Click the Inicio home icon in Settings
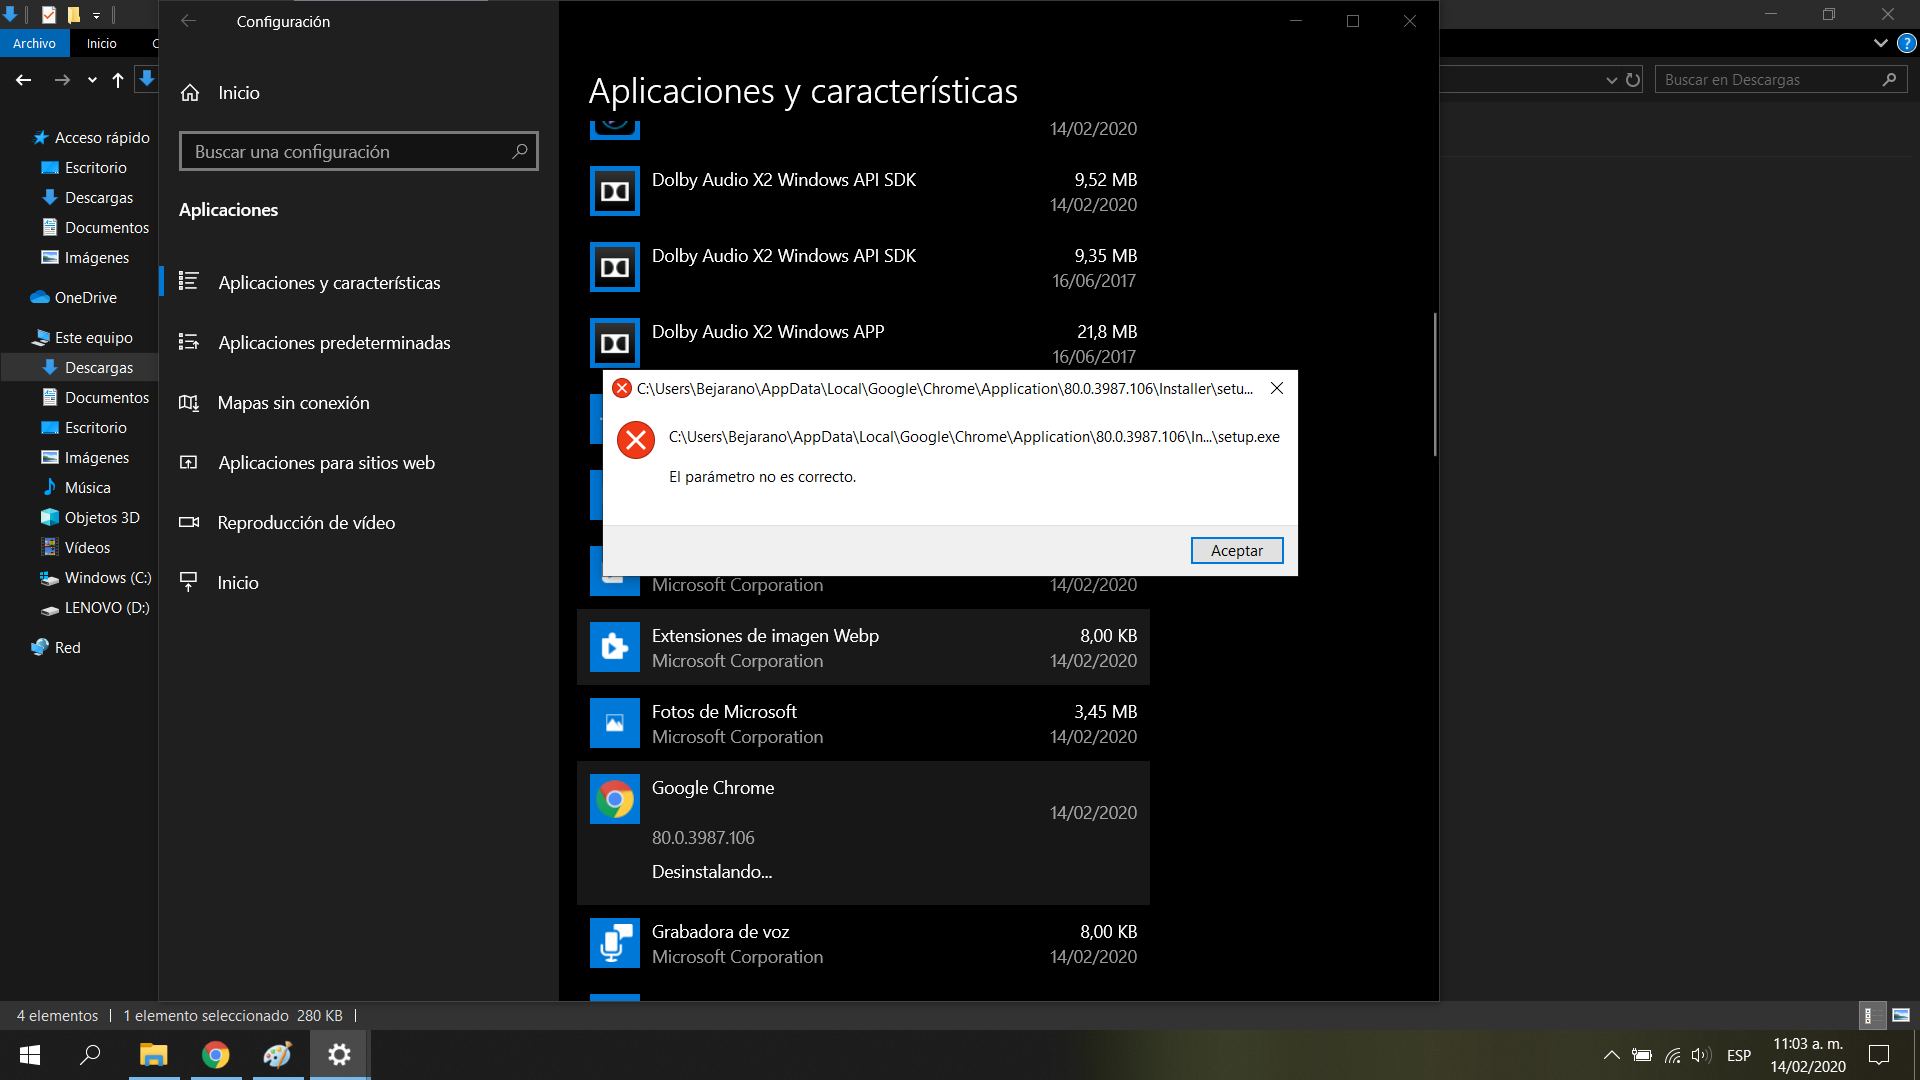 click(190, 93)
